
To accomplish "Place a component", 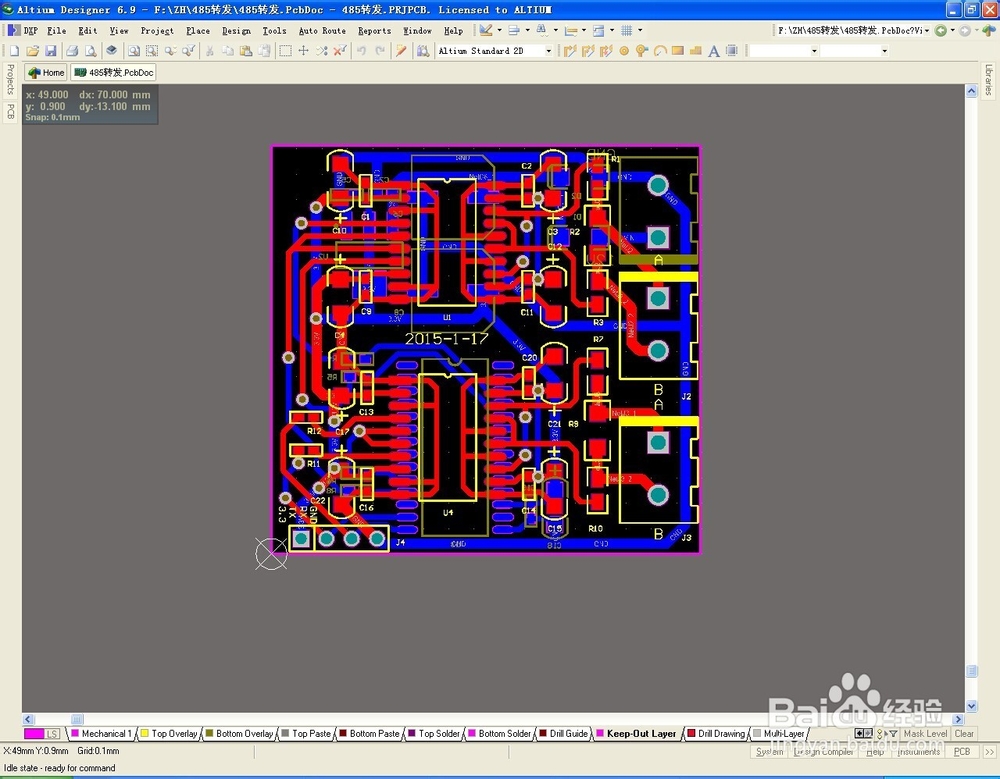I will pyautogui.click(x=732, y=51).
